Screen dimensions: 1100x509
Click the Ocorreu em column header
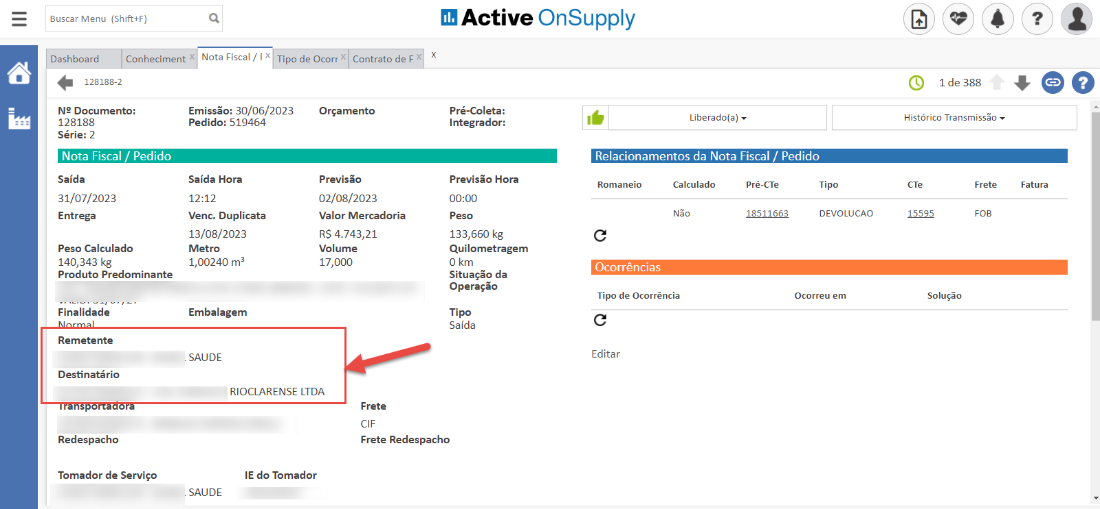pyautogui.click(x=820, y=296)
